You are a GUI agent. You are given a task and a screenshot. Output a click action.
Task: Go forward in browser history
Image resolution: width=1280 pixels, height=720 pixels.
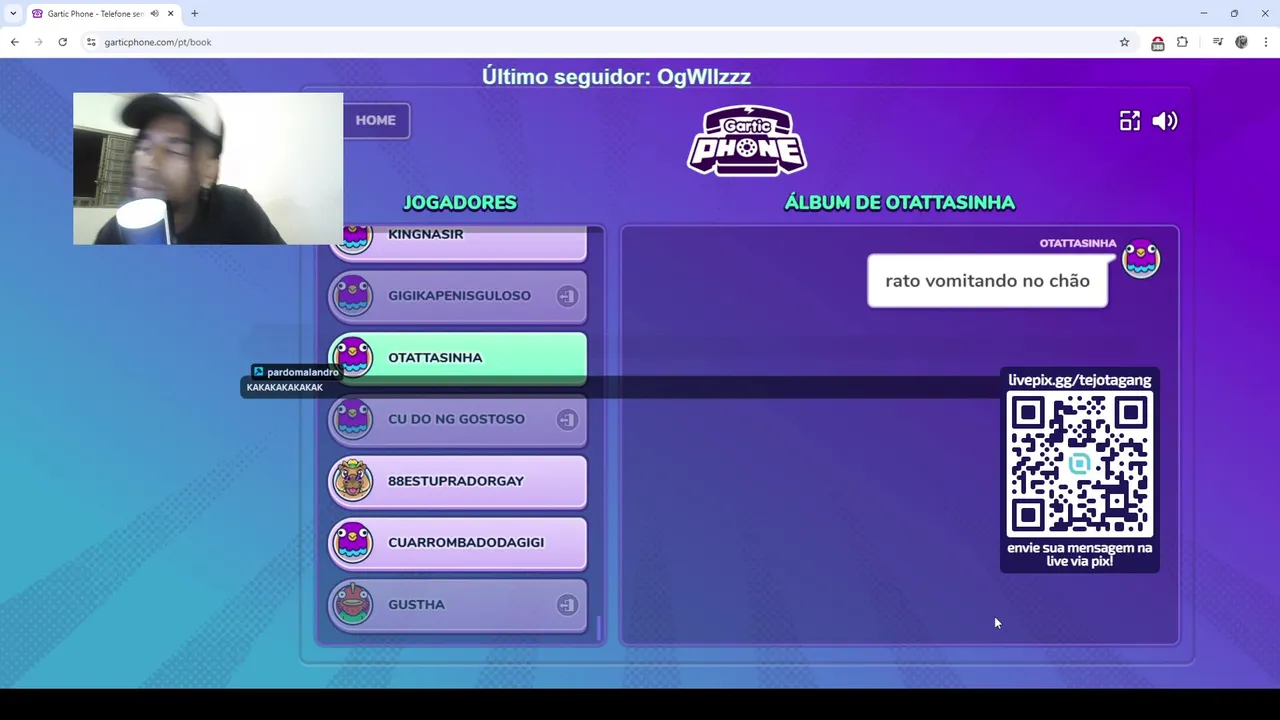pyautogui.click(x=38, y=42)
